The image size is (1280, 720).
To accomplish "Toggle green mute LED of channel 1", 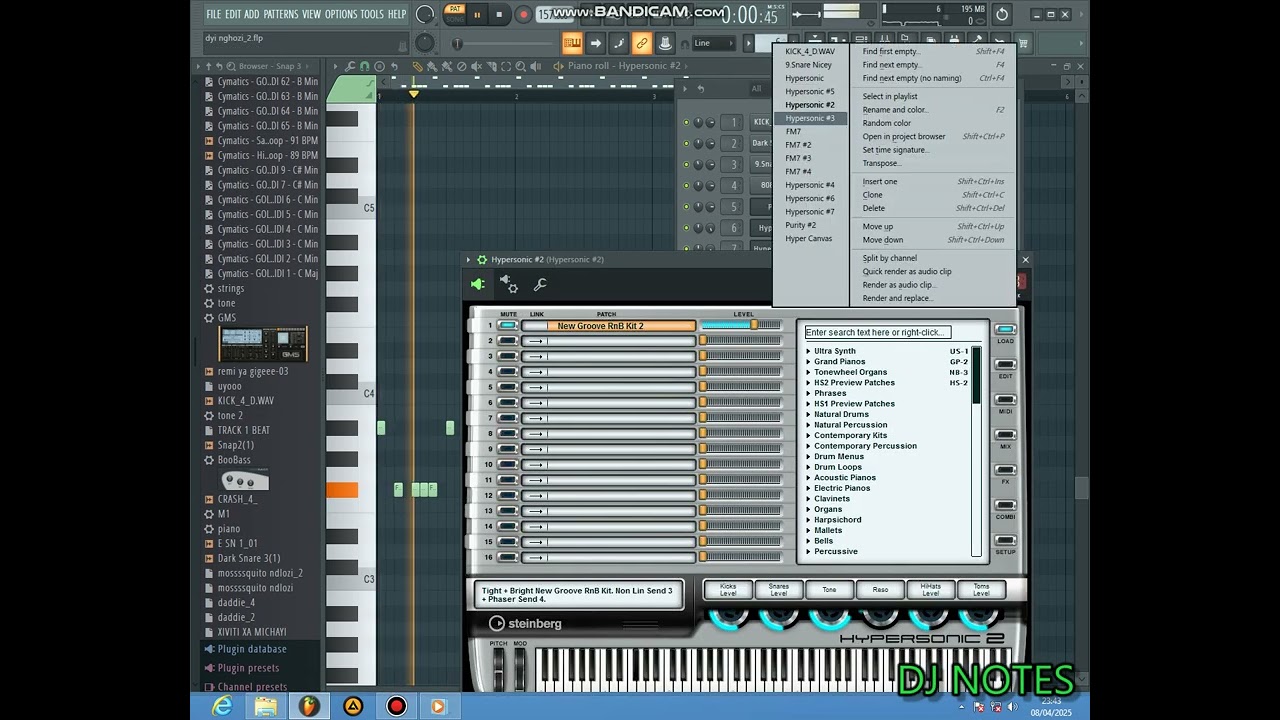I will click(x=686, y=123).
